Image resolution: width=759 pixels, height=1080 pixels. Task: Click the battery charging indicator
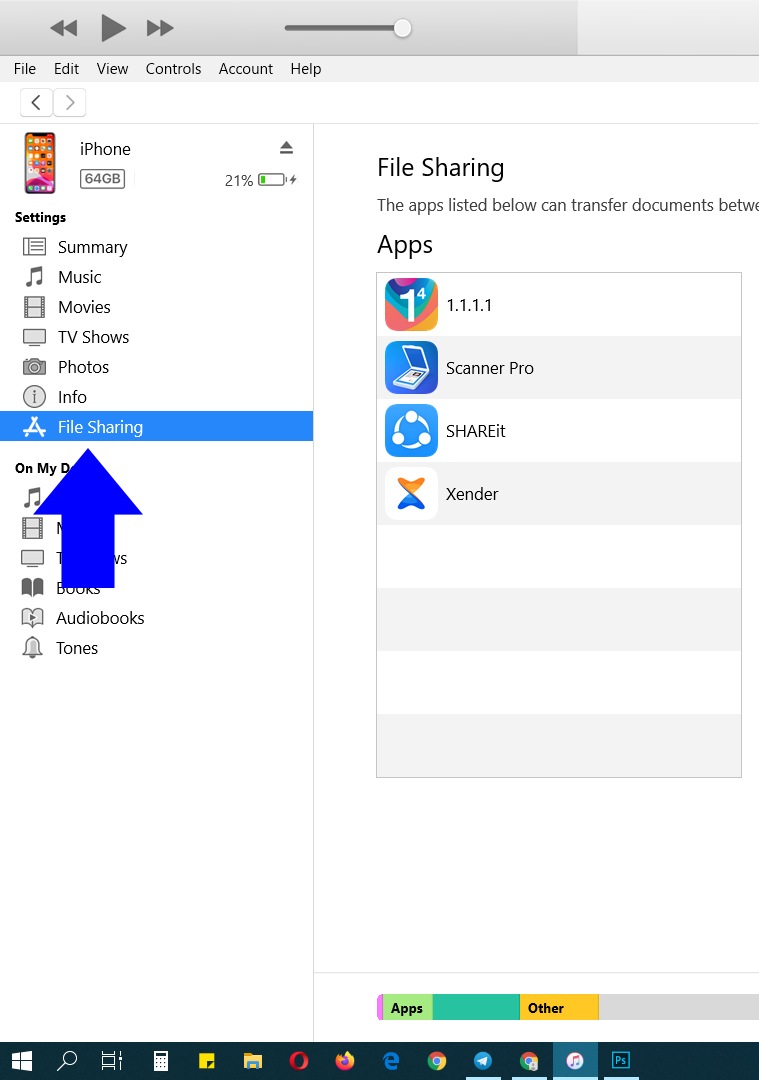click(277, 180)
